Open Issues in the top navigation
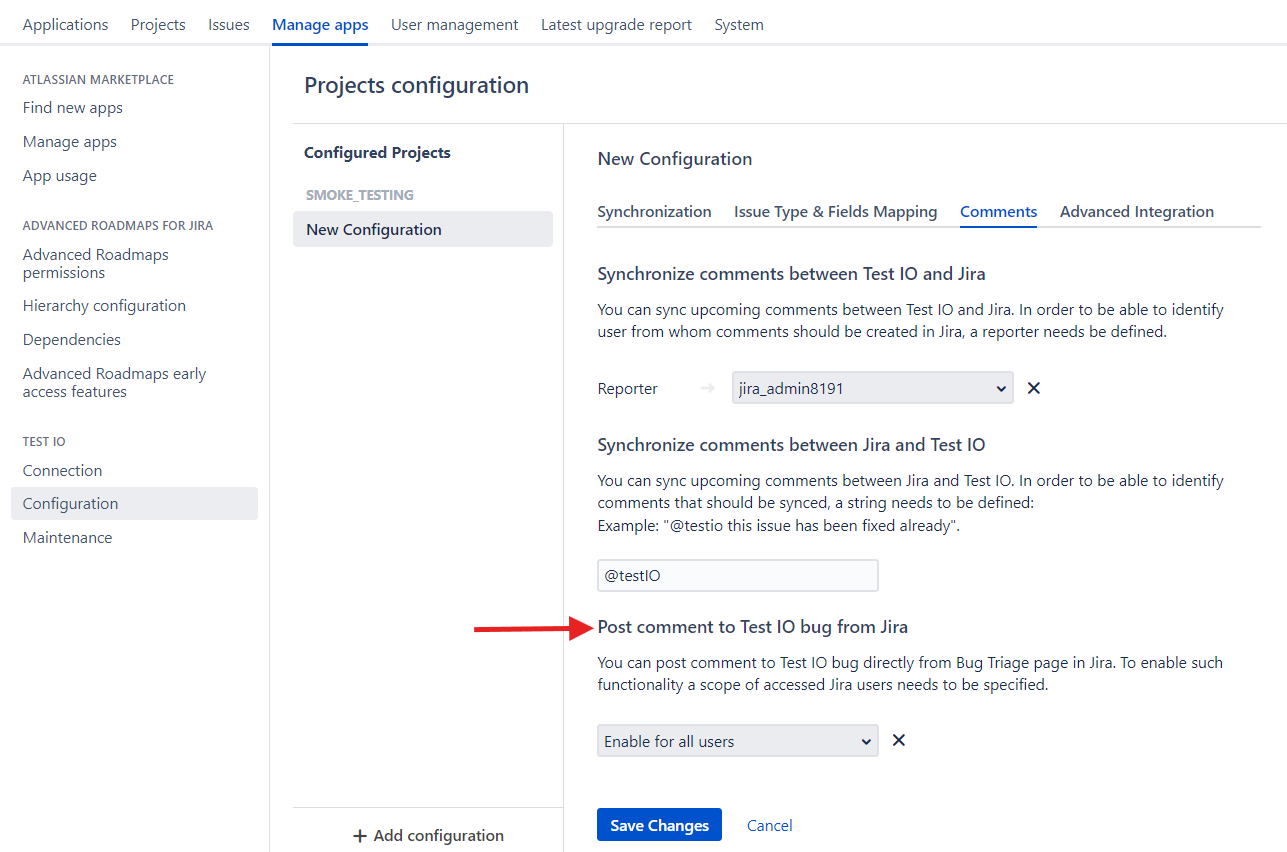The width and height of the screenshot is (1287, 852). click(x=229, y=24)
